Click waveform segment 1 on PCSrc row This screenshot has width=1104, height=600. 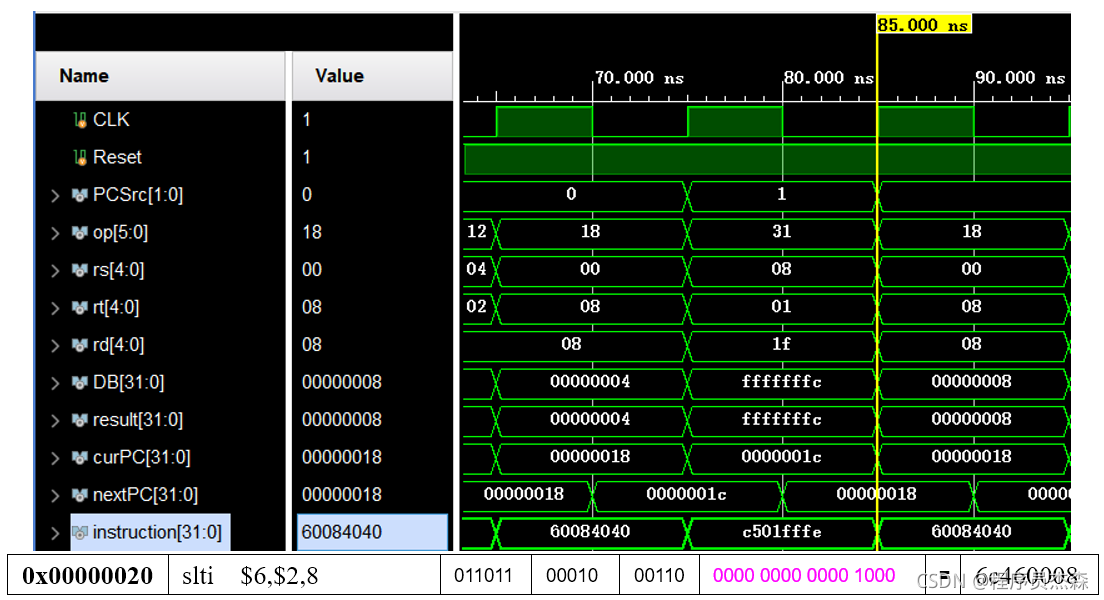coord(782,194)
